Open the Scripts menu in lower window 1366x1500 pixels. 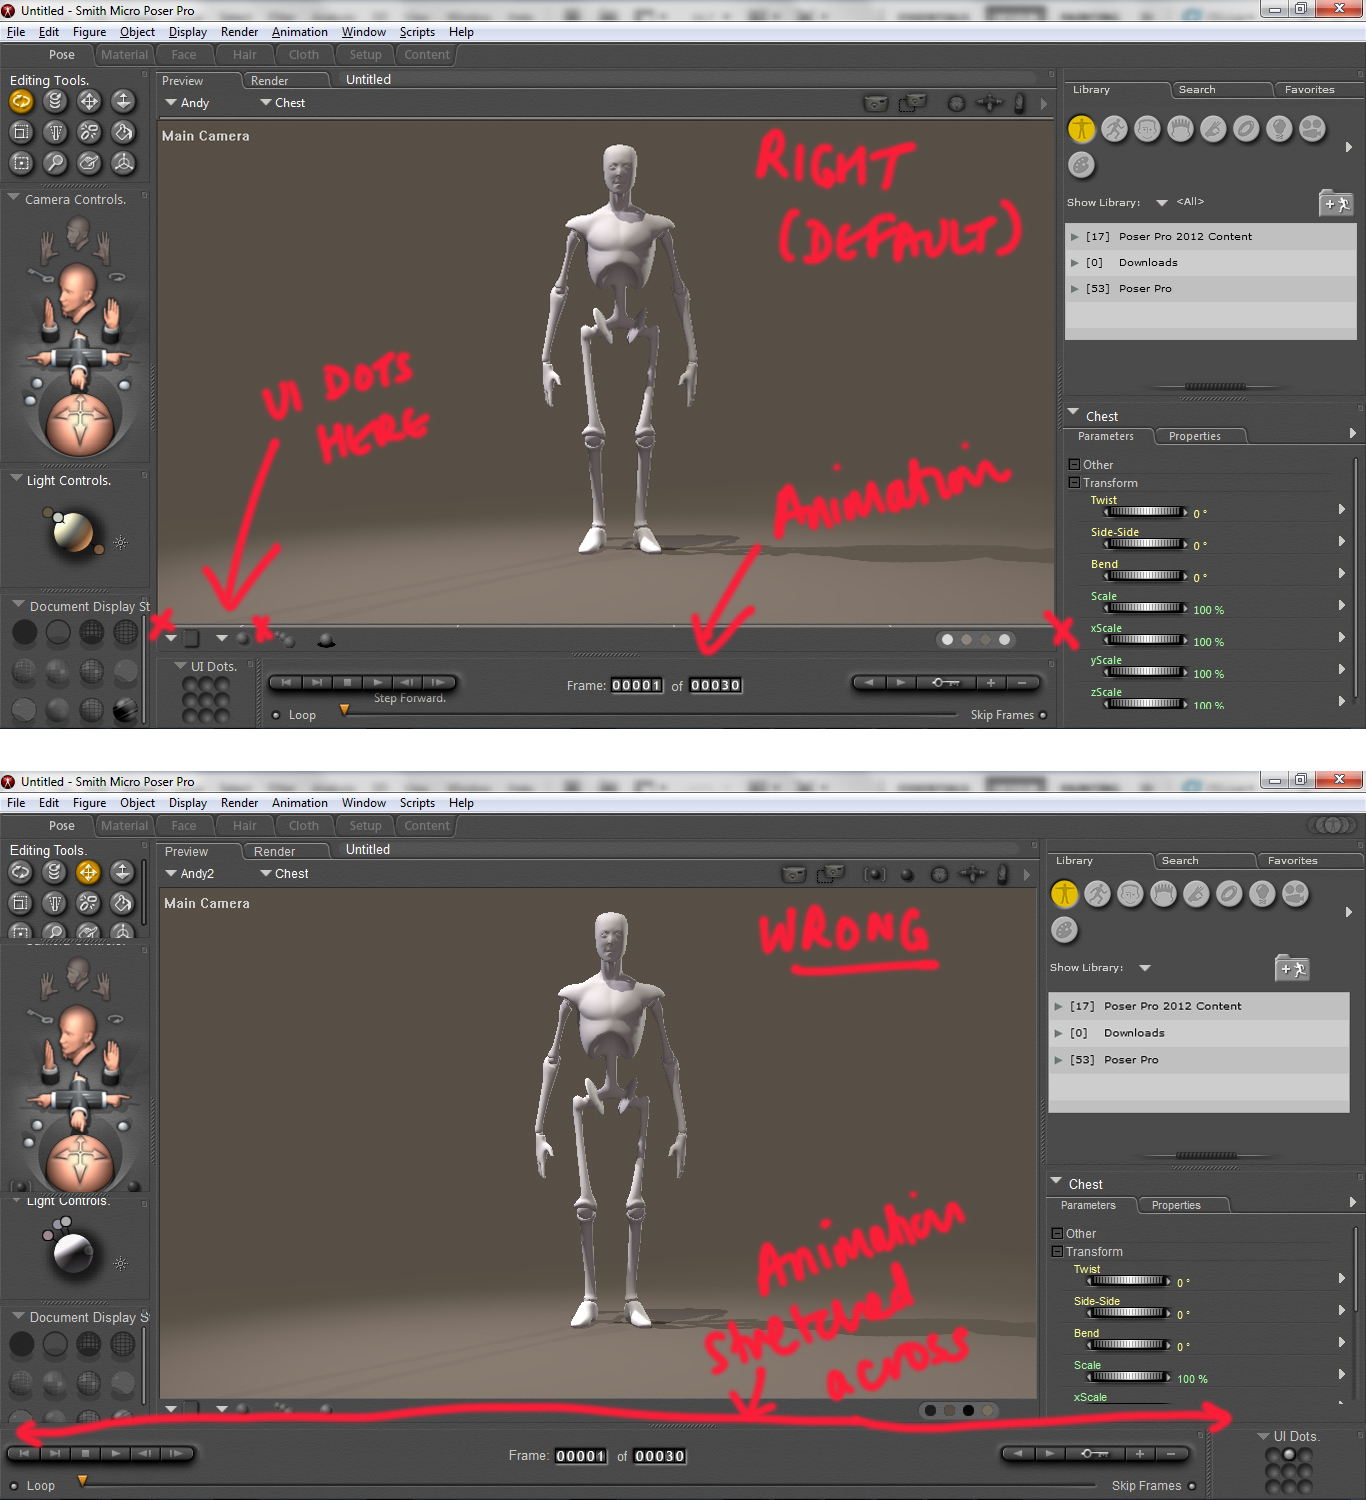tap(417, 803)
